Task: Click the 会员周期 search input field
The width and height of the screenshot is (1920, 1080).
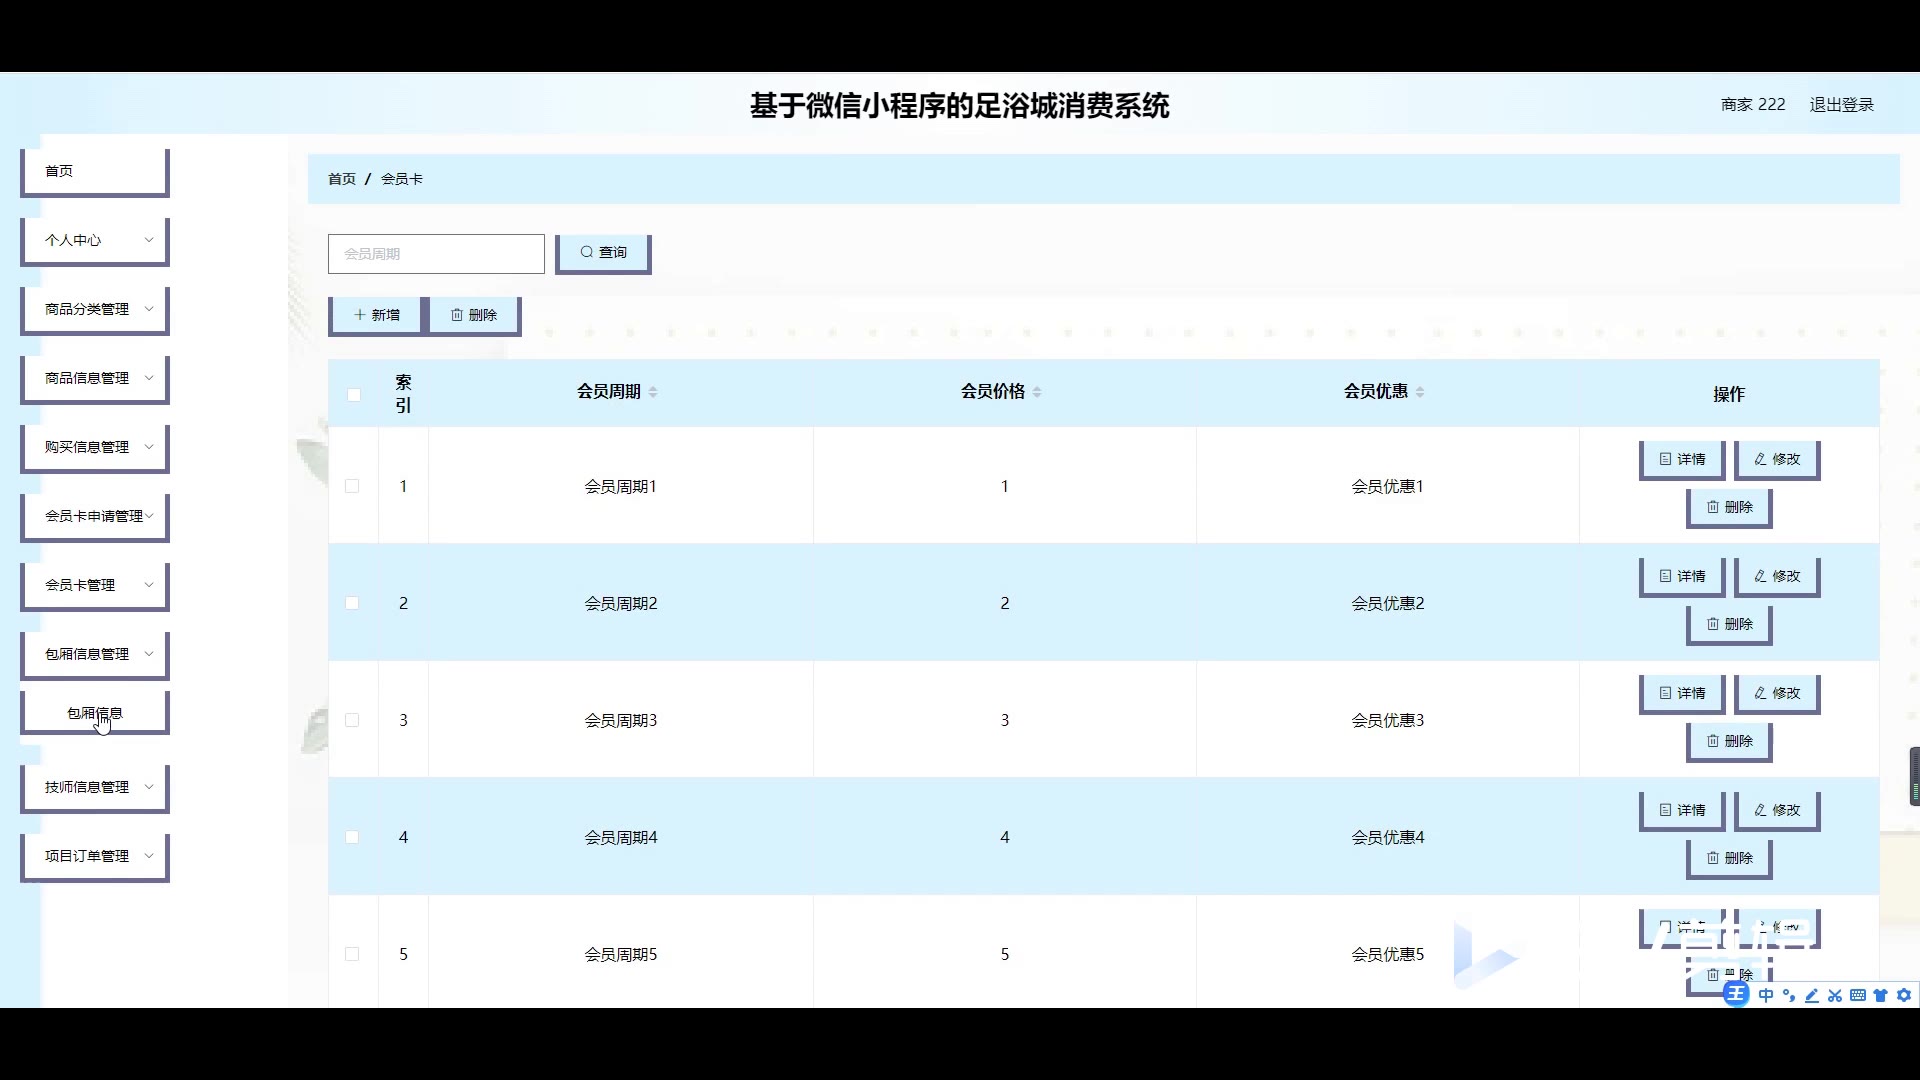Action: (436, 254)
